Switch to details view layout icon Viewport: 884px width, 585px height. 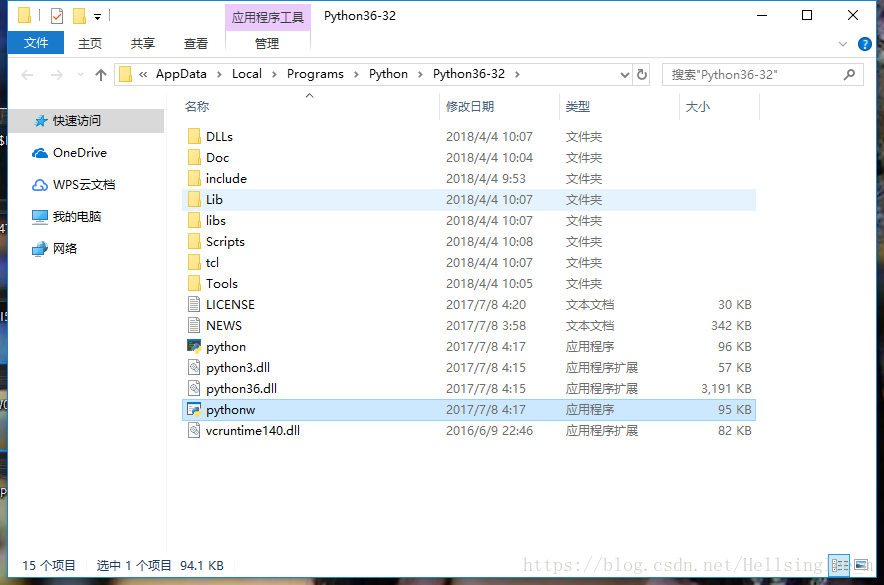(839, 565)
